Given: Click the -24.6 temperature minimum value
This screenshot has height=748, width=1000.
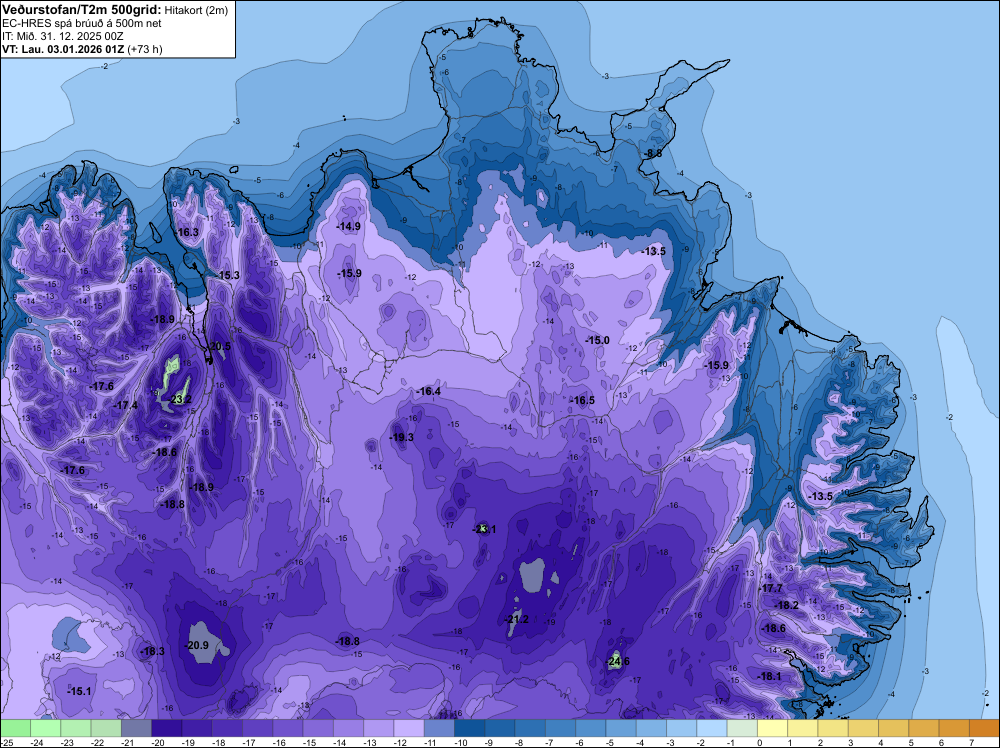Looking at the screenshot, I should (617, 662).
